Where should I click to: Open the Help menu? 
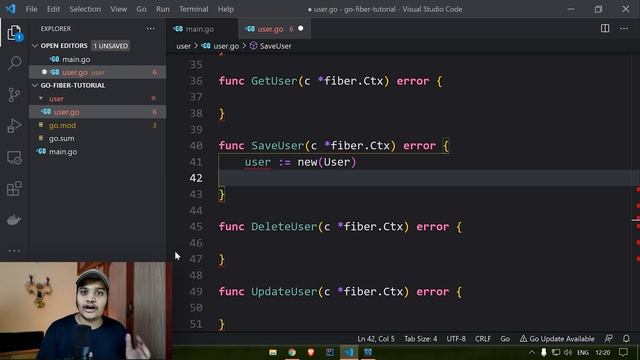(226, 9)
